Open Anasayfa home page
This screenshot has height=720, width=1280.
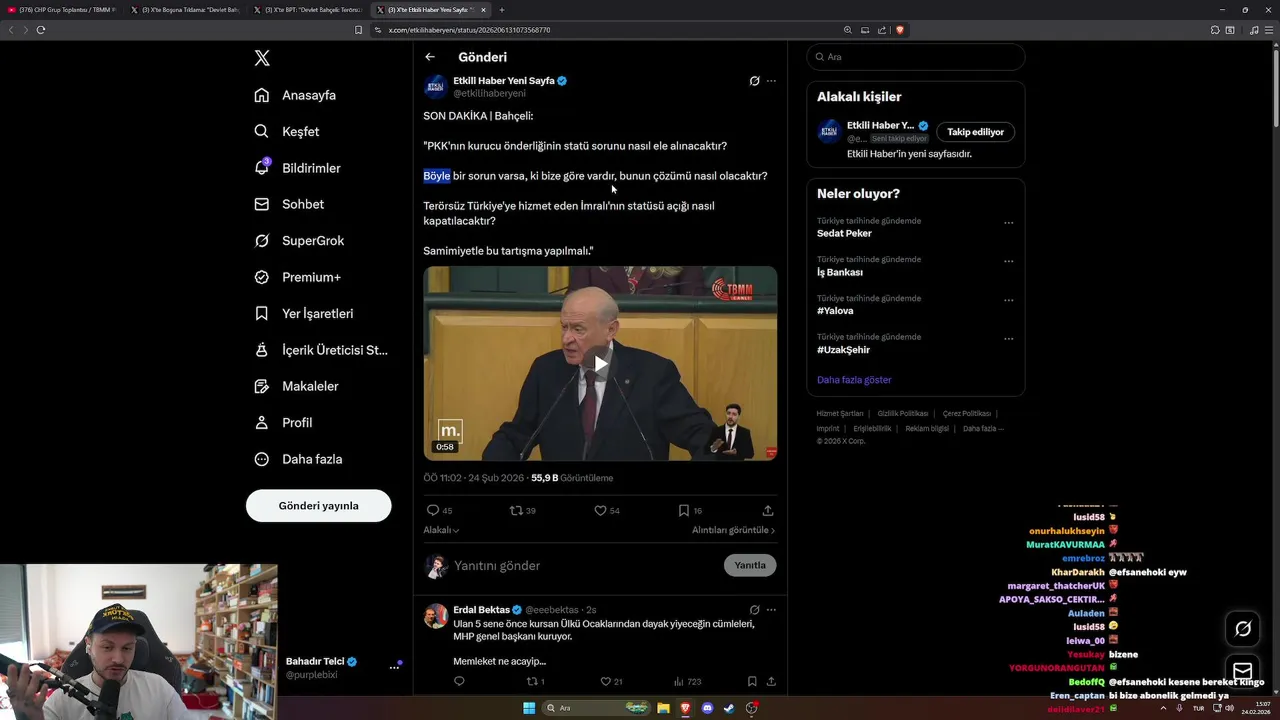coord(295,95)
